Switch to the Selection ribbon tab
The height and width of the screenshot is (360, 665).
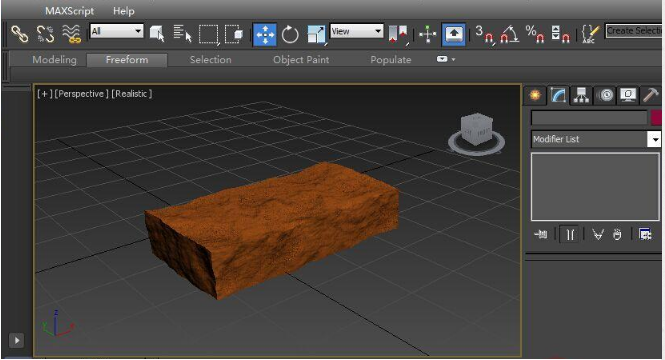(210, 60)
